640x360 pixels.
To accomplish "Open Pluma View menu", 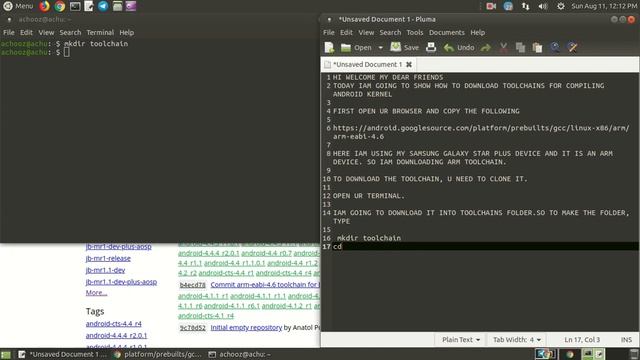I will (366, 32).
